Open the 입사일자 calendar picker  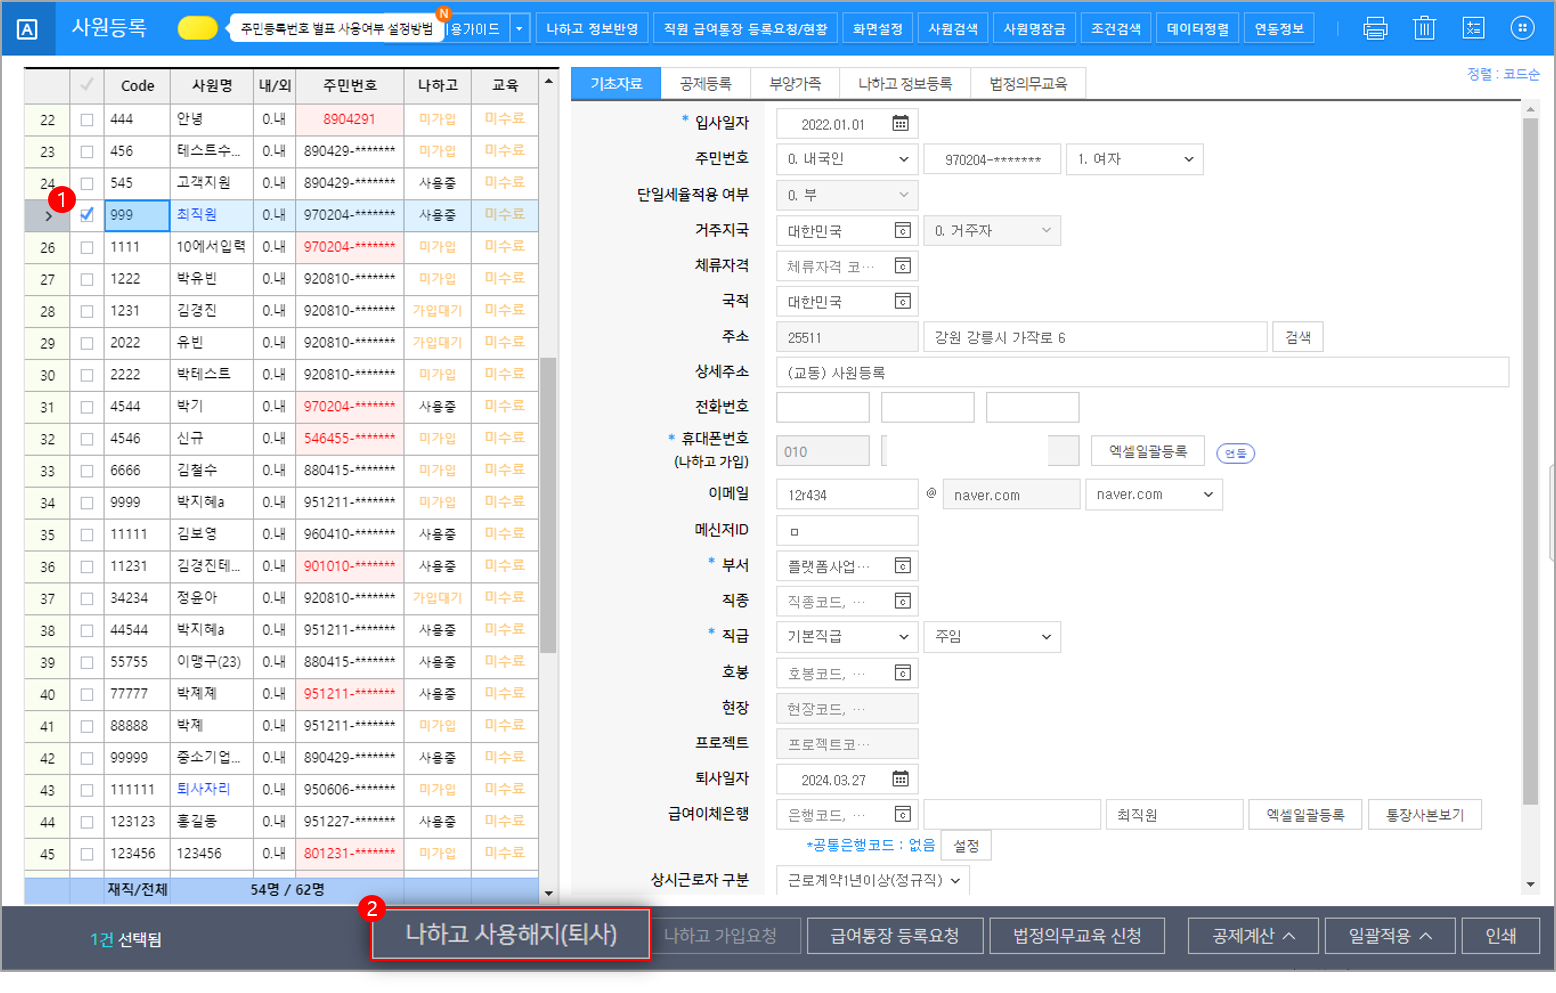tap(900, 124)
